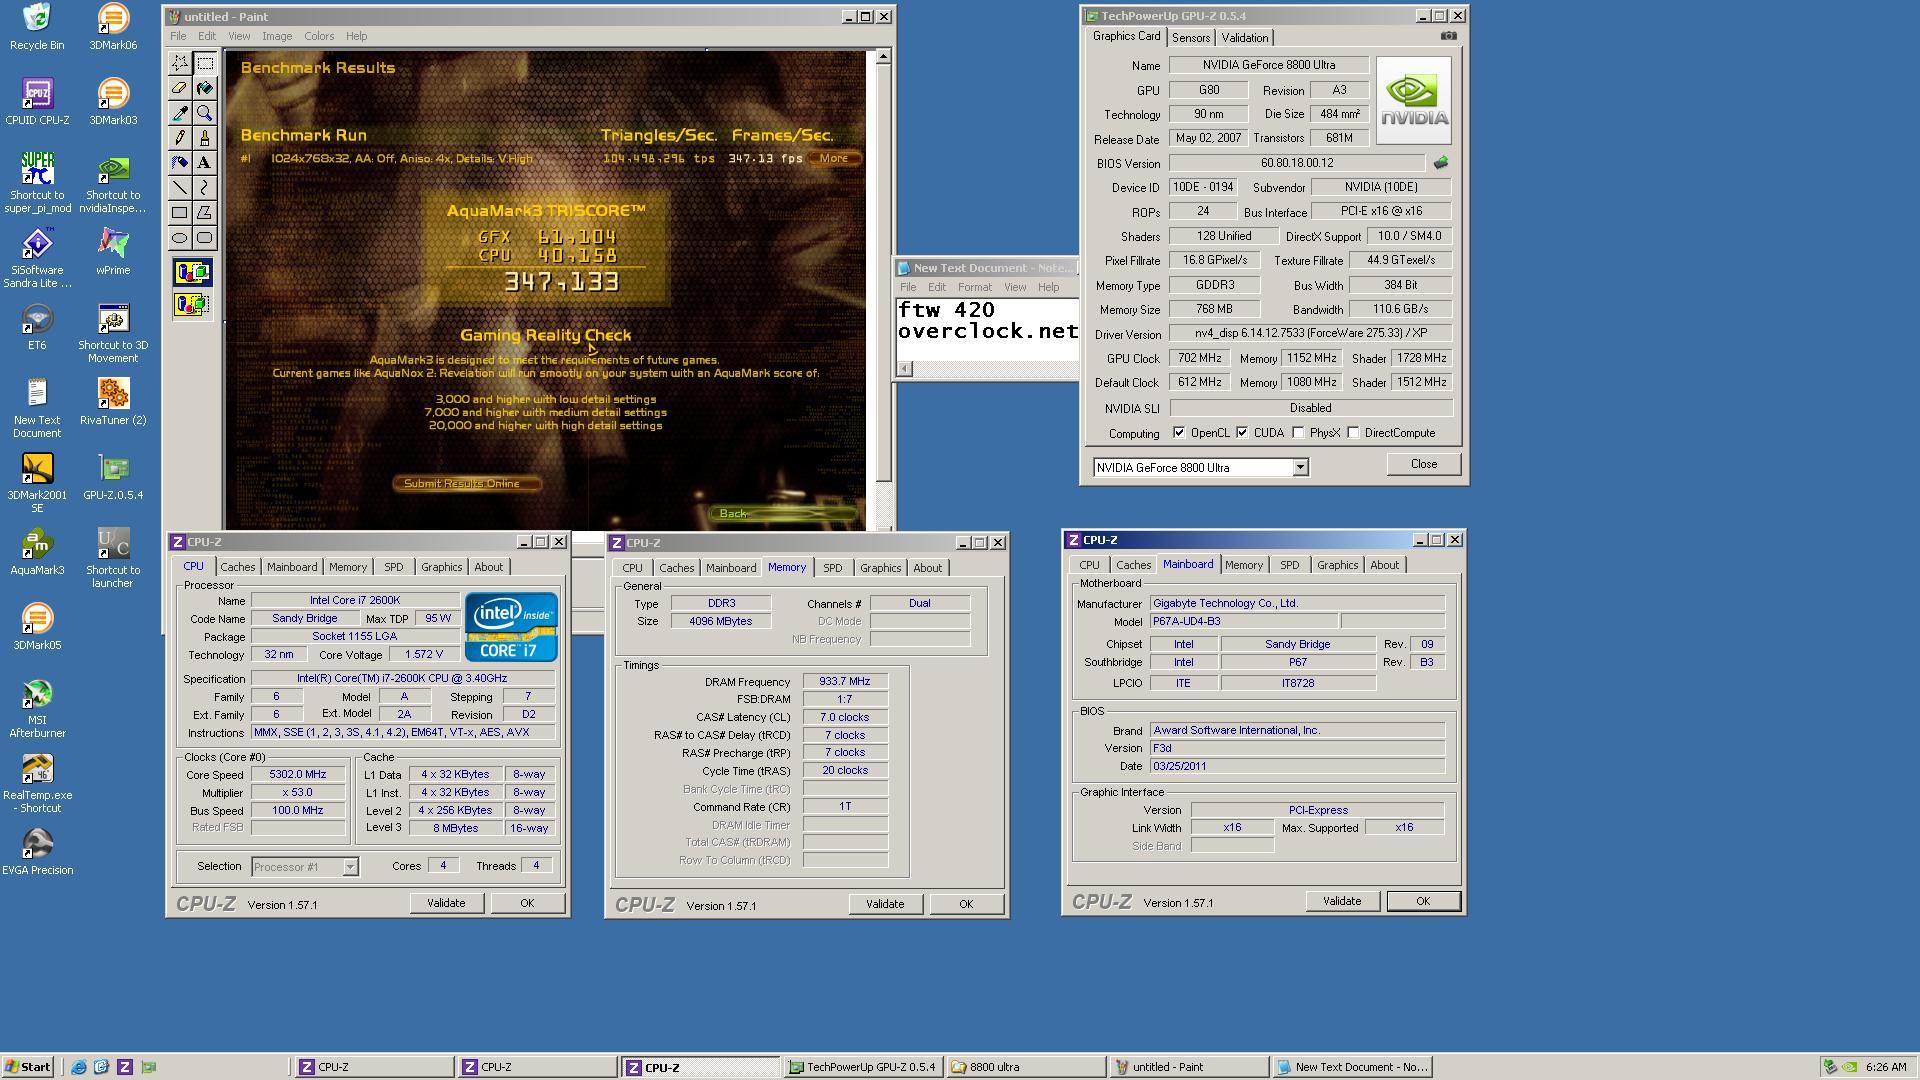Click the Core Speed 5302.0 MHz field
This screenshot has height=1080, width=1920.
pyautogui.click(x=298, y=774)
